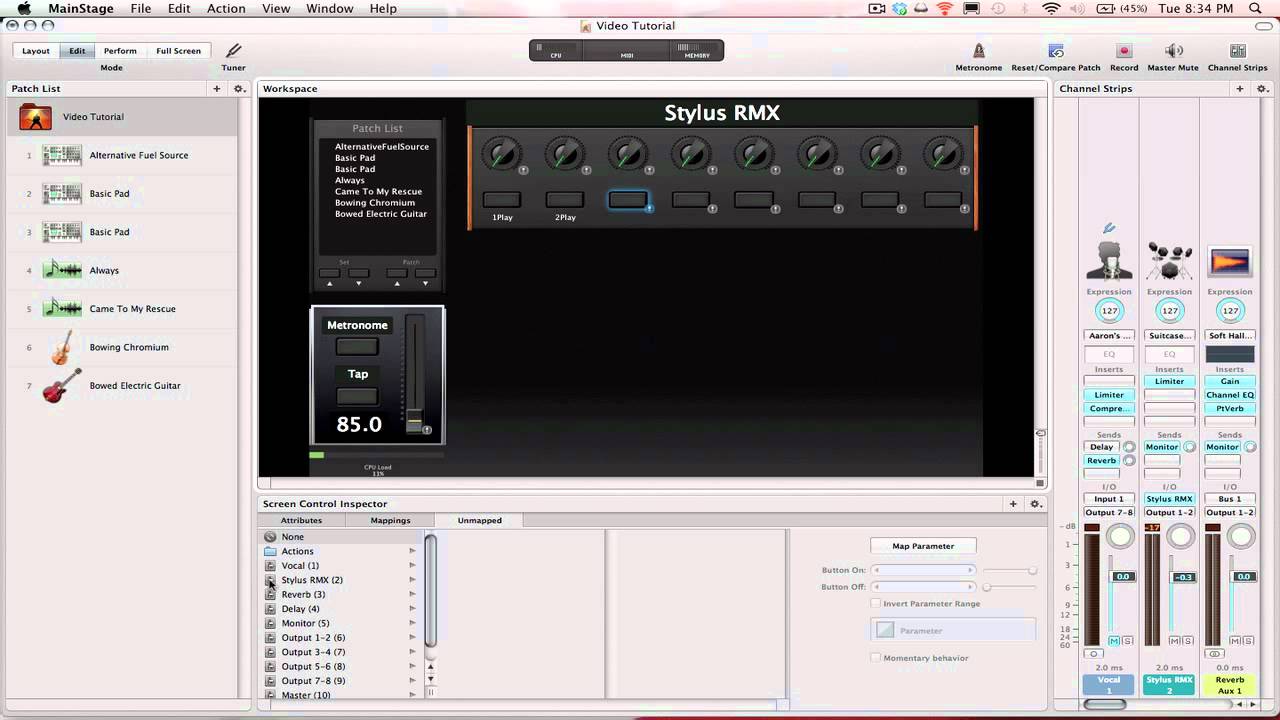Toggle the Channel Strips toolbar icon

(1238, 50)
